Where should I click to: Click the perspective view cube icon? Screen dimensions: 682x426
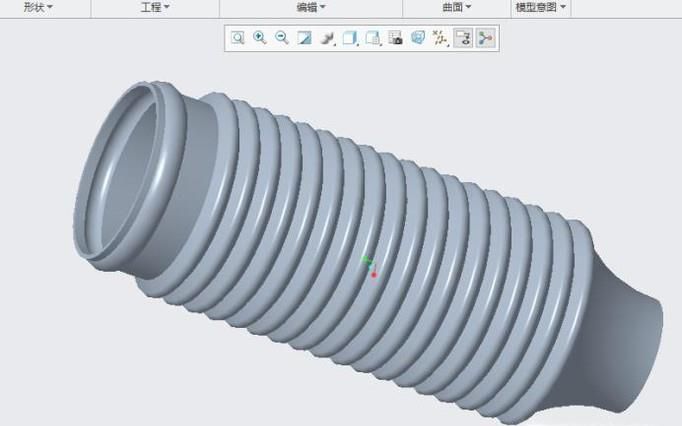pos(417,38)
